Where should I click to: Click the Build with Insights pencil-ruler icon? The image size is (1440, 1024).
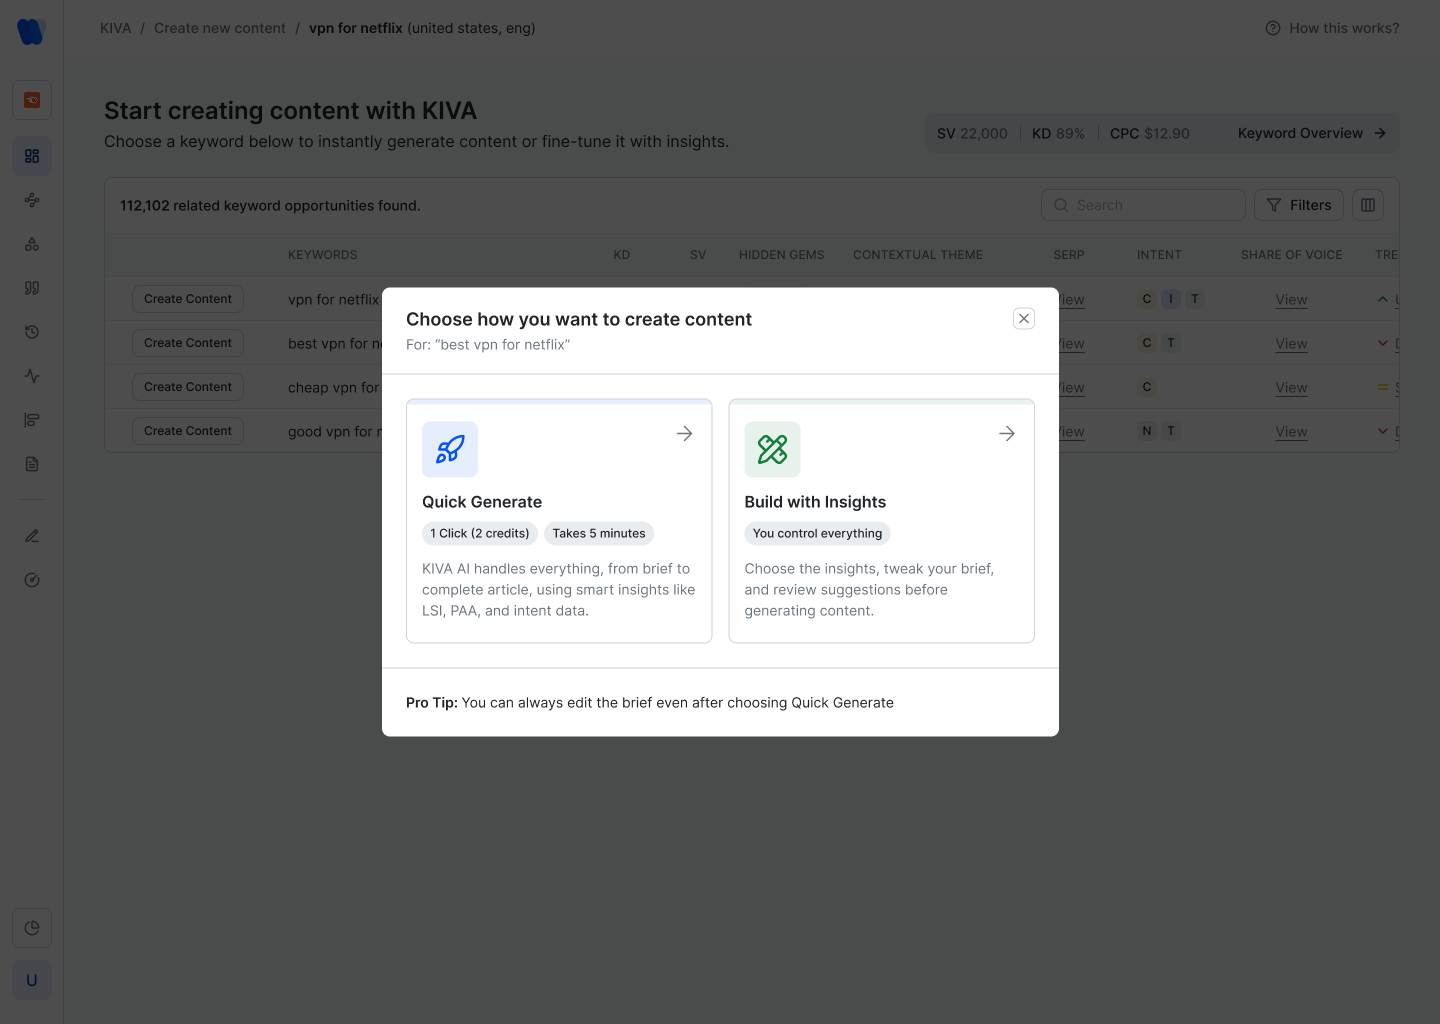772,450
